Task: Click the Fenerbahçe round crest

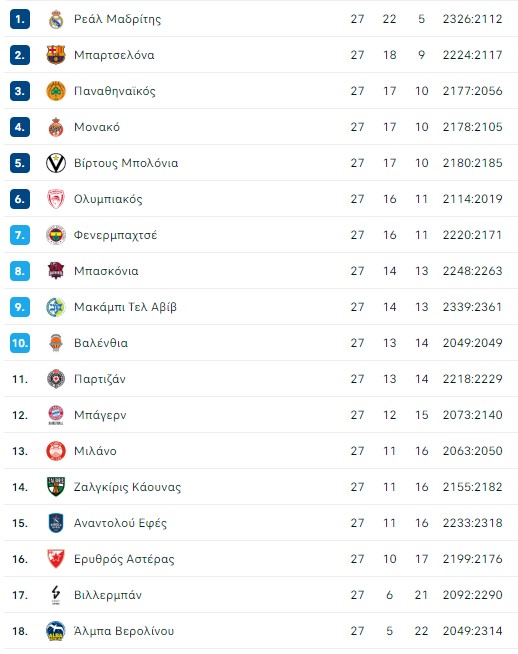Action: [56, 235]
